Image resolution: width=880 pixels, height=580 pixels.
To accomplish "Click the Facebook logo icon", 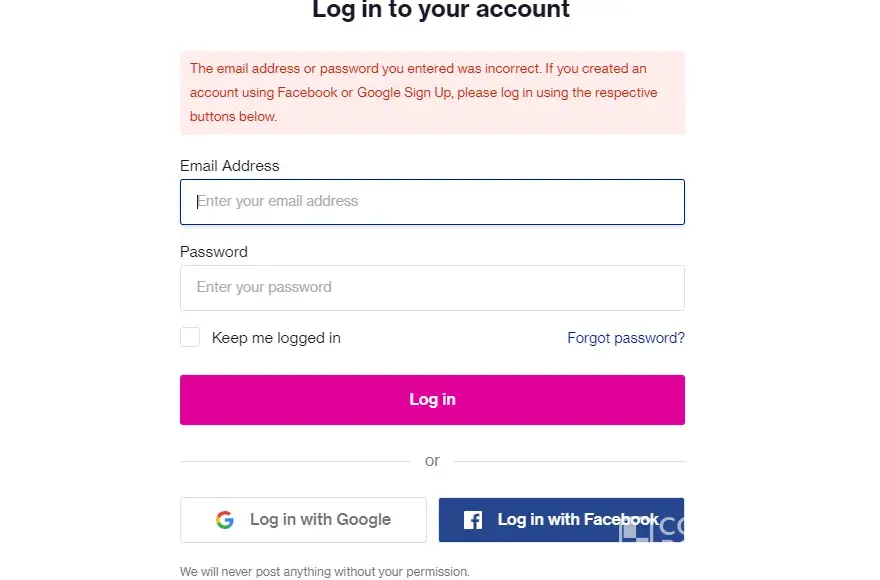I will [x=474, y=520].
